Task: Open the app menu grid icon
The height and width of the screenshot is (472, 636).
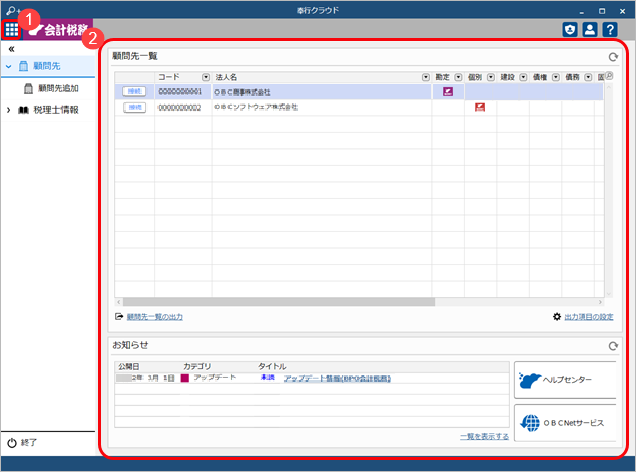Action: [11, 29]
